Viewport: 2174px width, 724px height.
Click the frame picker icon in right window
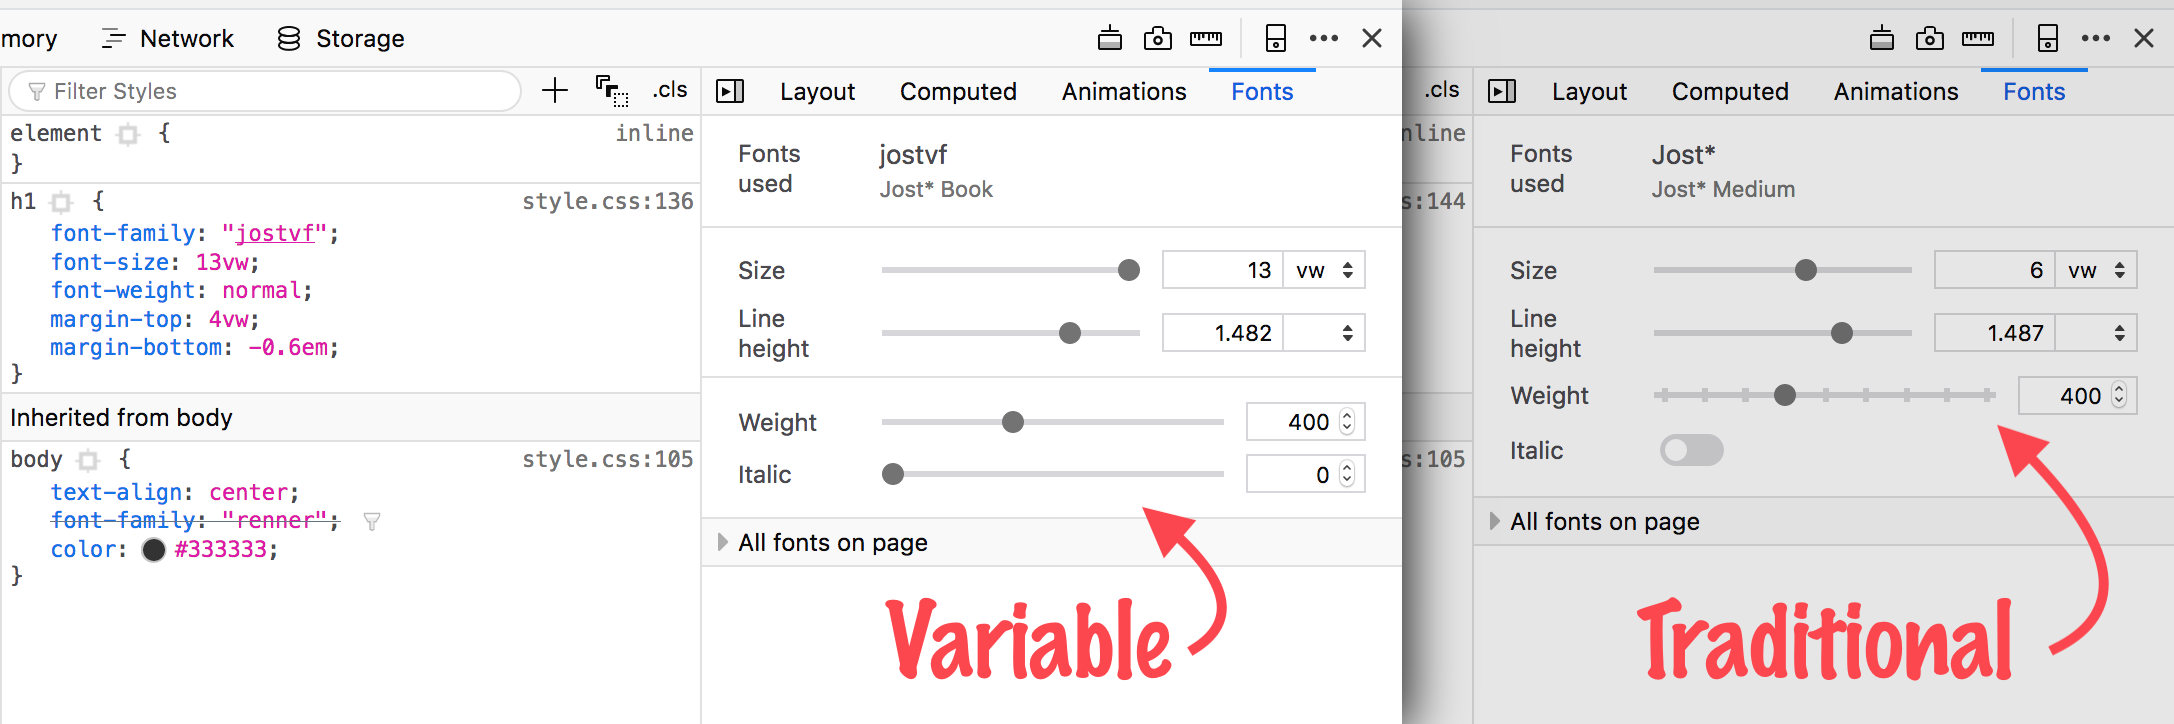pos(1881,39)
